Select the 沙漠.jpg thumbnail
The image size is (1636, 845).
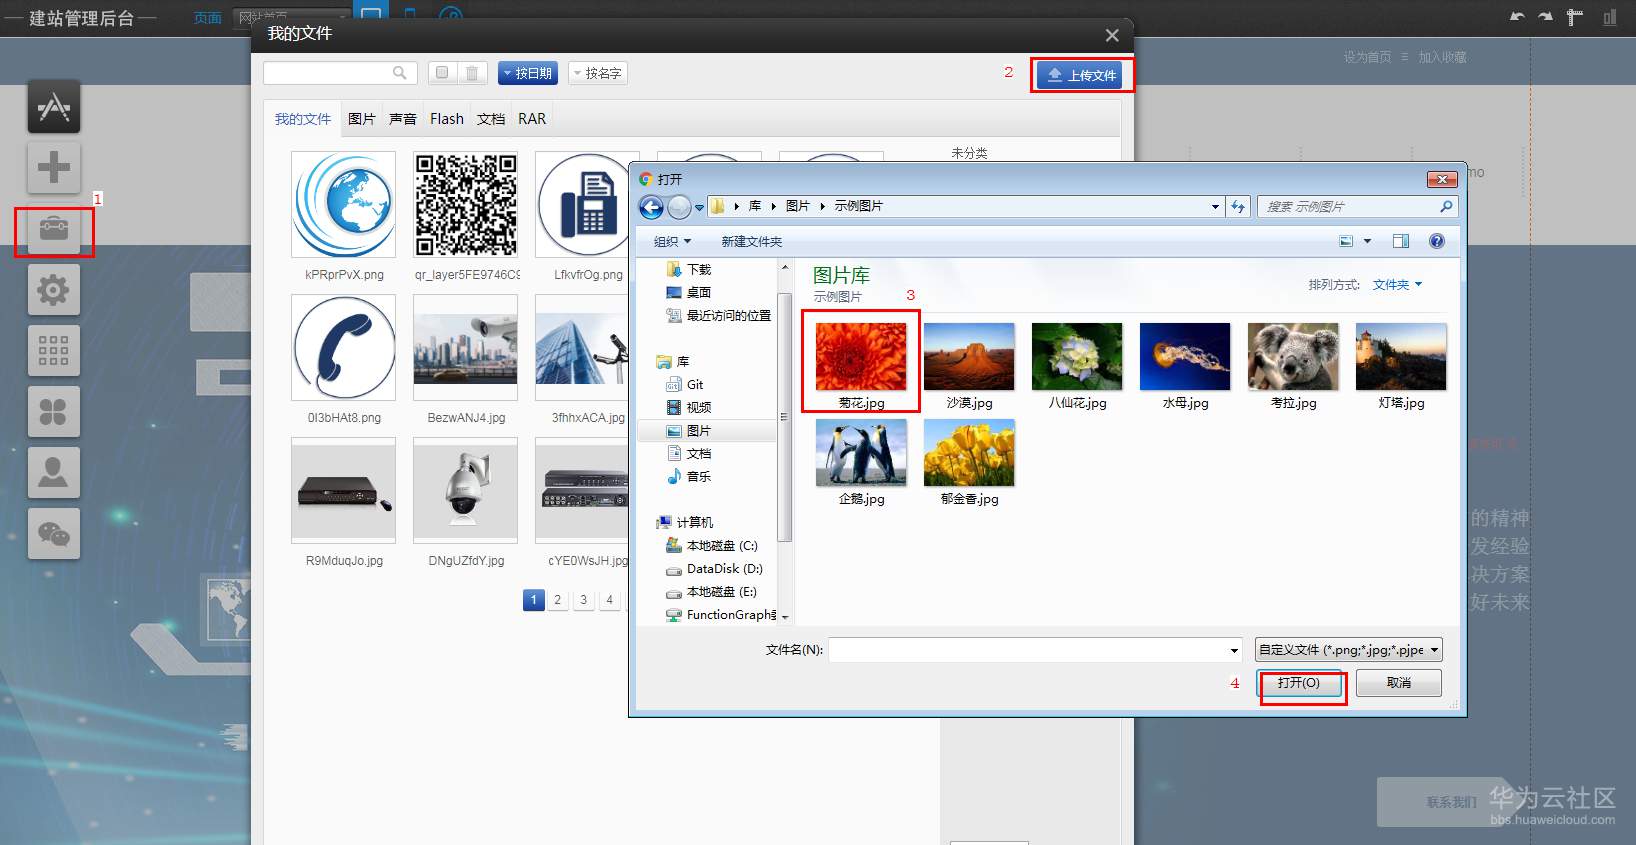(969, 357)
